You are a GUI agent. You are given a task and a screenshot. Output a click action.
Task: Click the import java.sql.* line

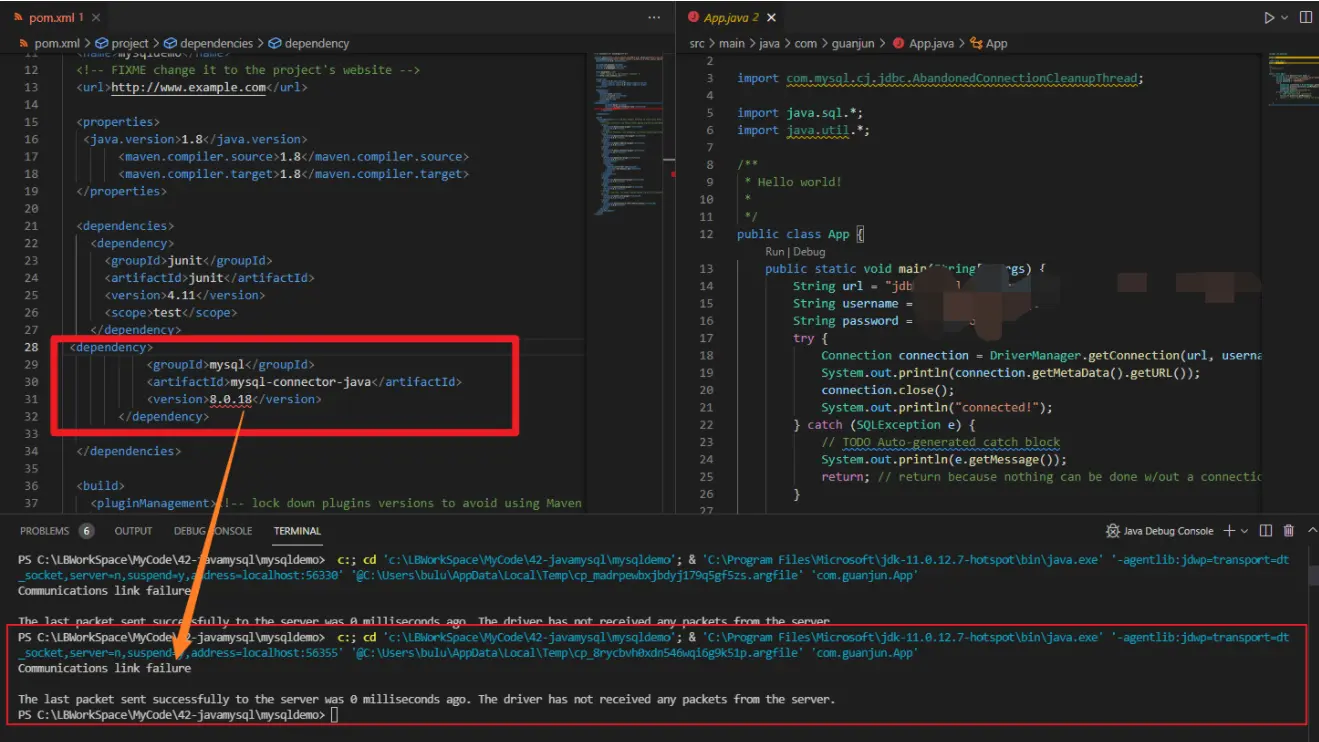click(800, 113)
